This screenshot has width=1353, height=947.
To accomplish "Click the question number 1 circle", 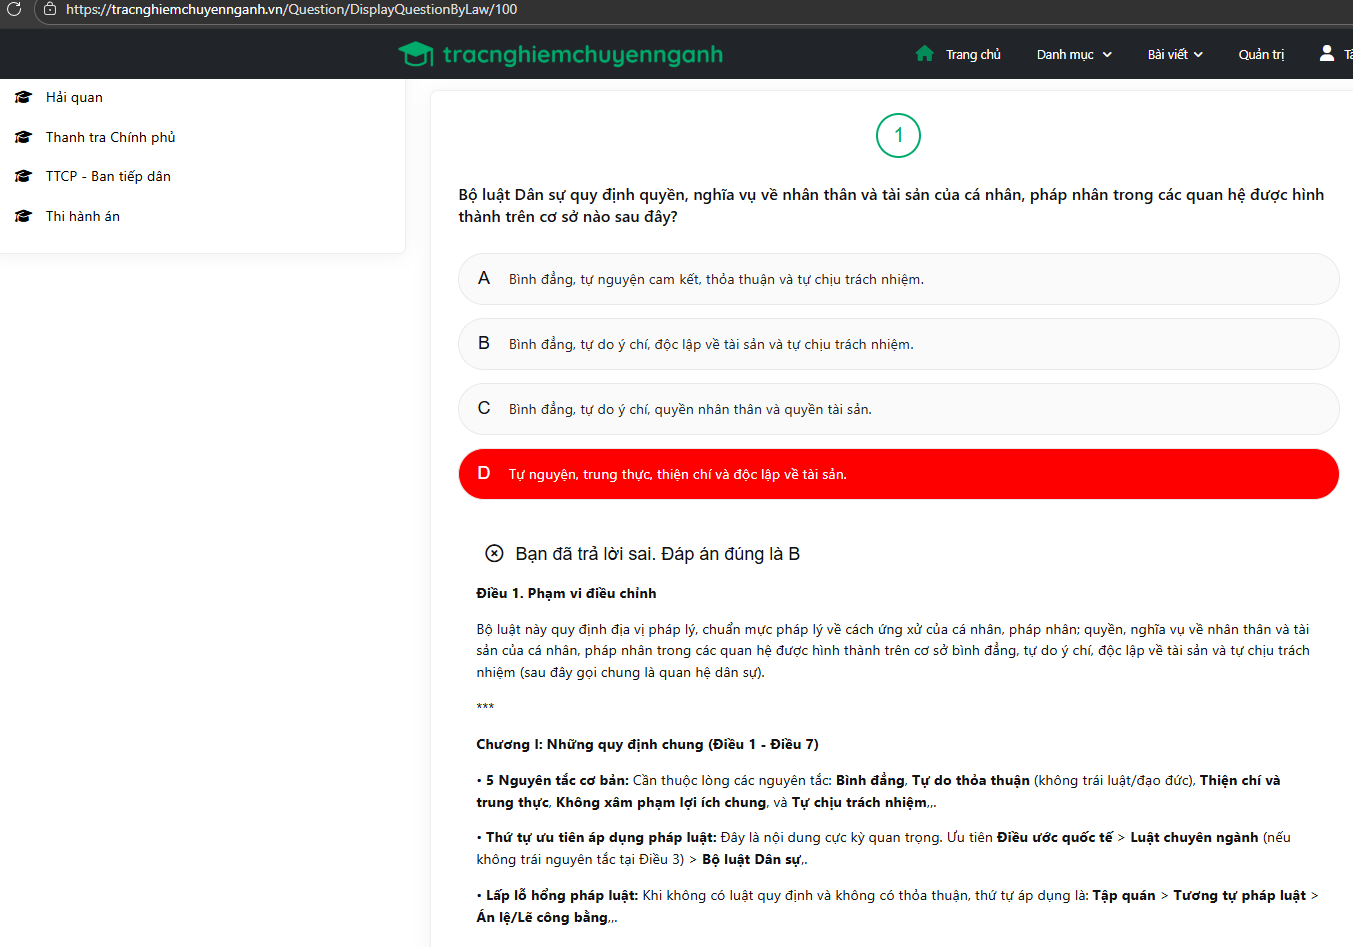I will tap(898, 135).
